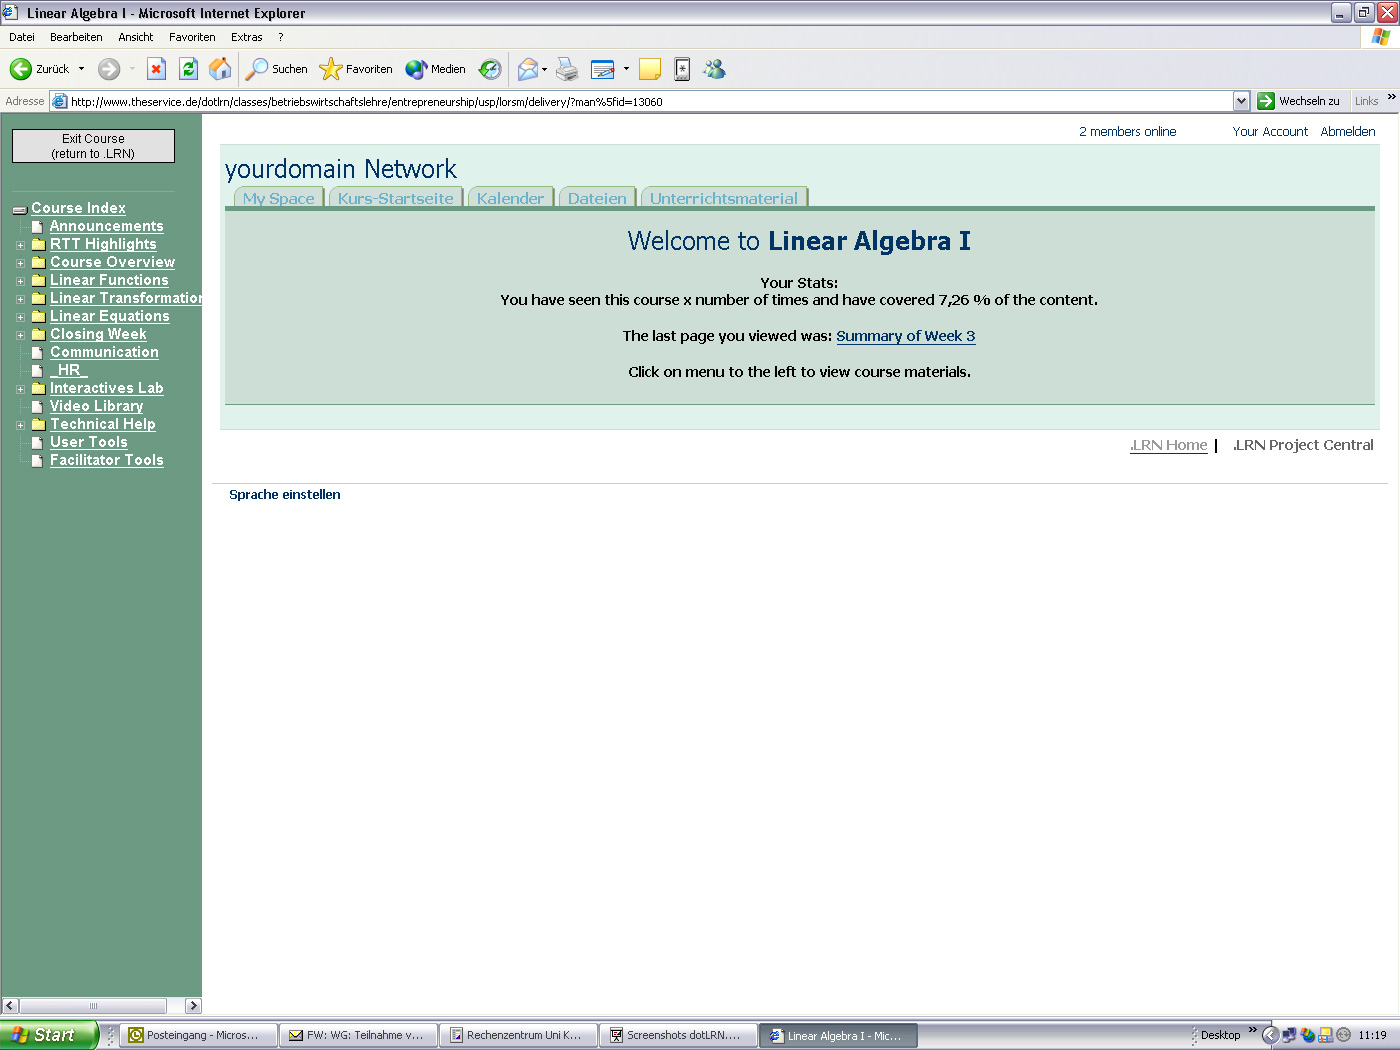The image size is (1400, 1050).
Task: Go to the homepage via the house icon
Action: point(220,68)
